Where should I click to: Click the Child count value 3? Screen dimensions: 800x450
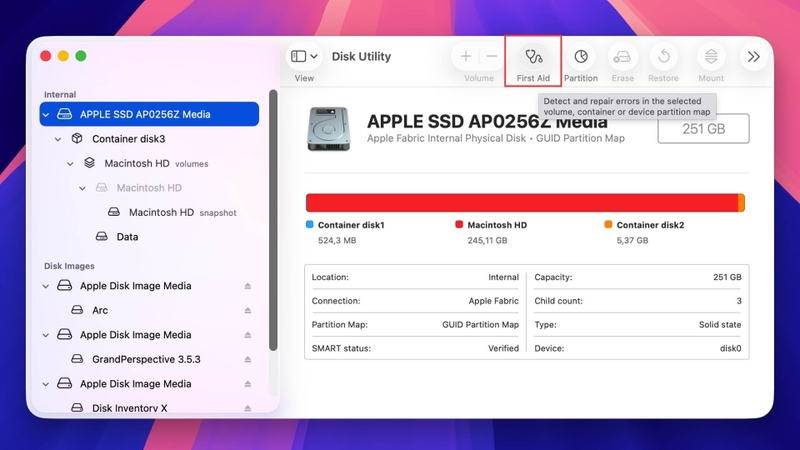pyautogui.click(x=739, y=301)
